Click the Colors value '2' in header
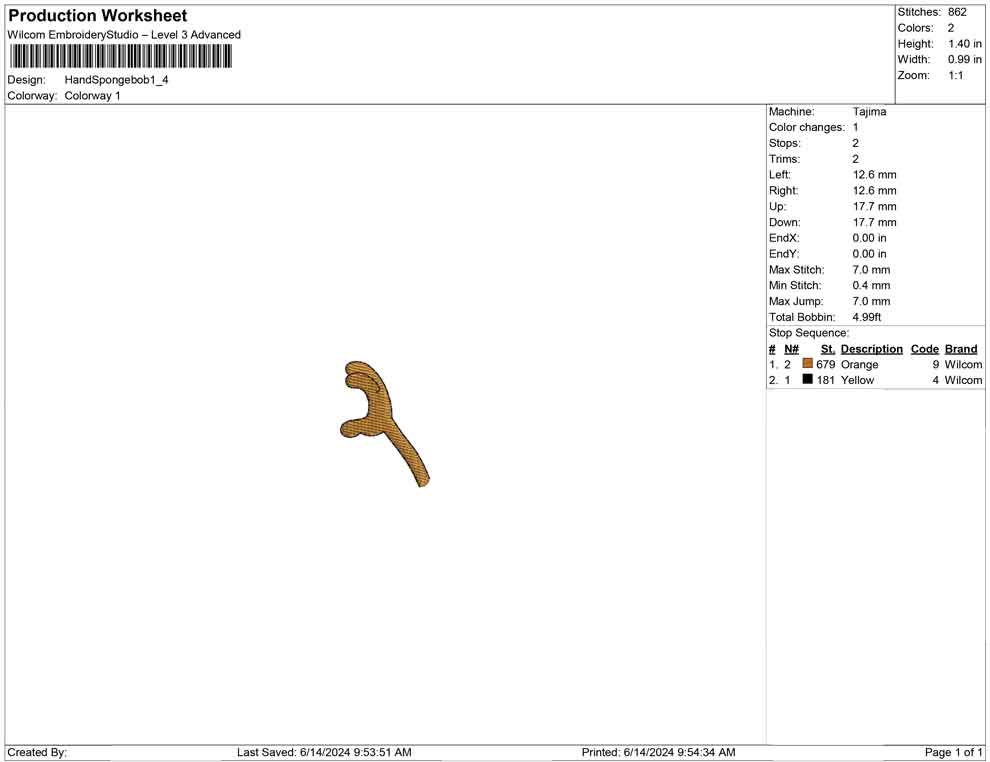The image size is (990, 762). pyautogui.click(x=951, y=28)
